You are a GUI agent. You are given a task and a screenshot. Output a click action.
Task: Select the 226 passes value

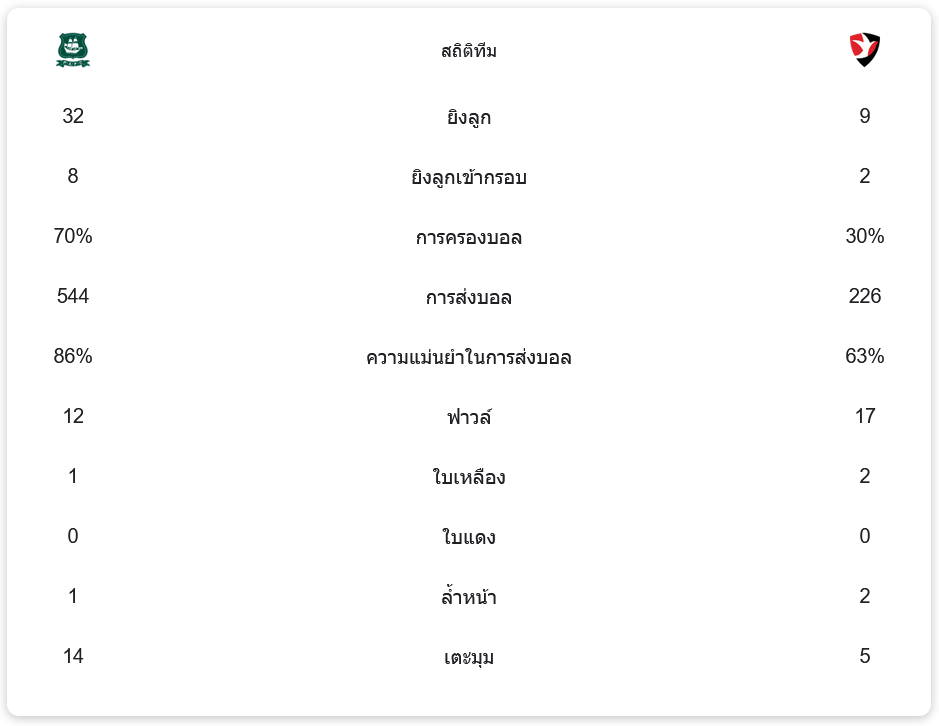pos(864,296)
